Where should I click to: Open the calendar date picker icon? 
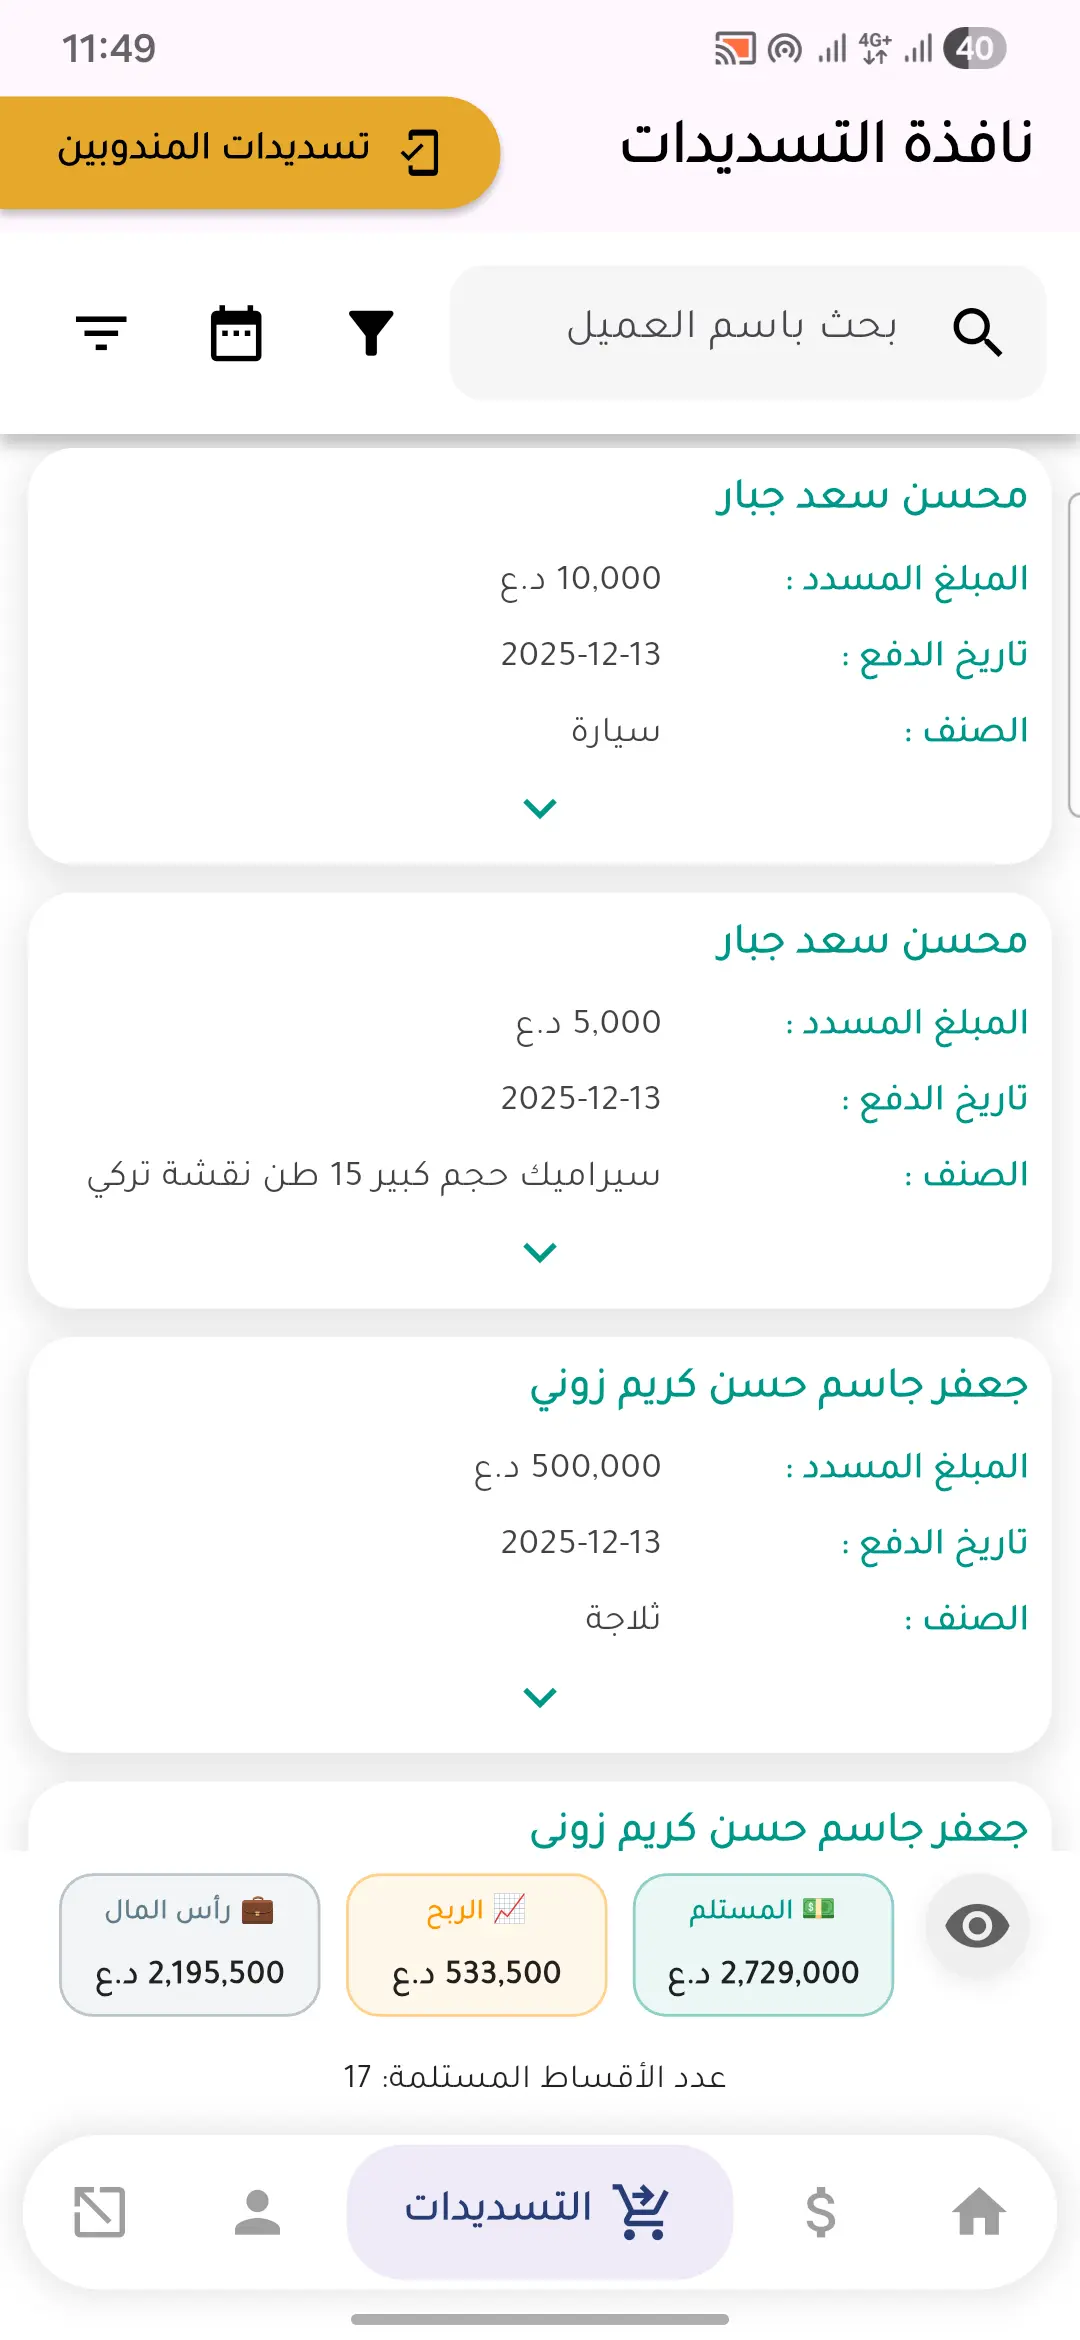click(x=236, y=332)
